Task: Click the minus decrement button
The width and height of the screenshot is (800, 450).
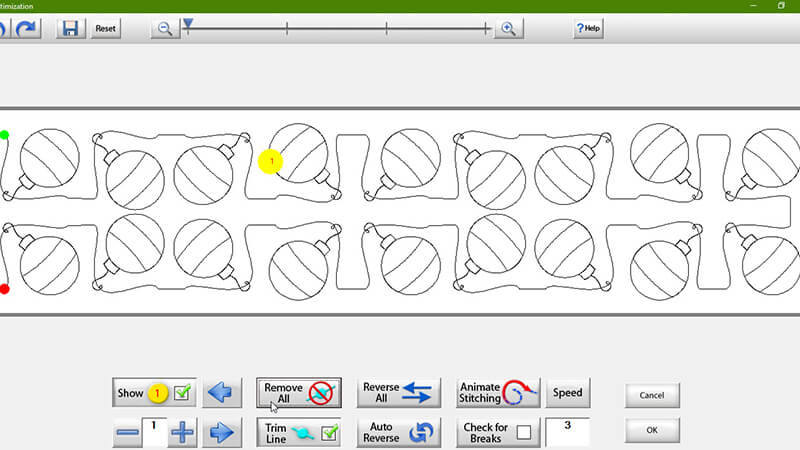Action: click(127, 432)
